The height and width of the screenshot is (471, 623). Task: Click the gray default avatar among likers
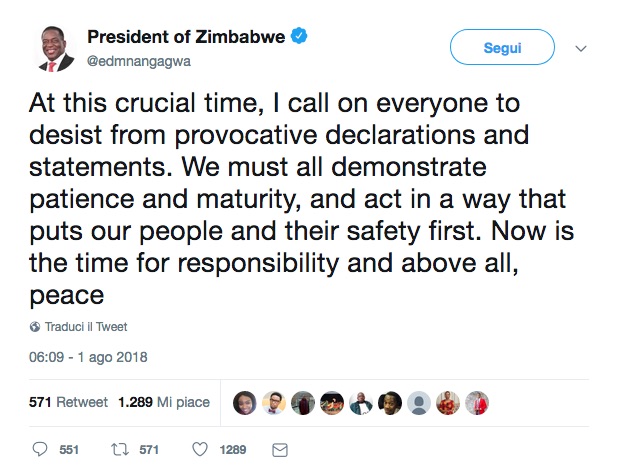[x=419, y=402]
